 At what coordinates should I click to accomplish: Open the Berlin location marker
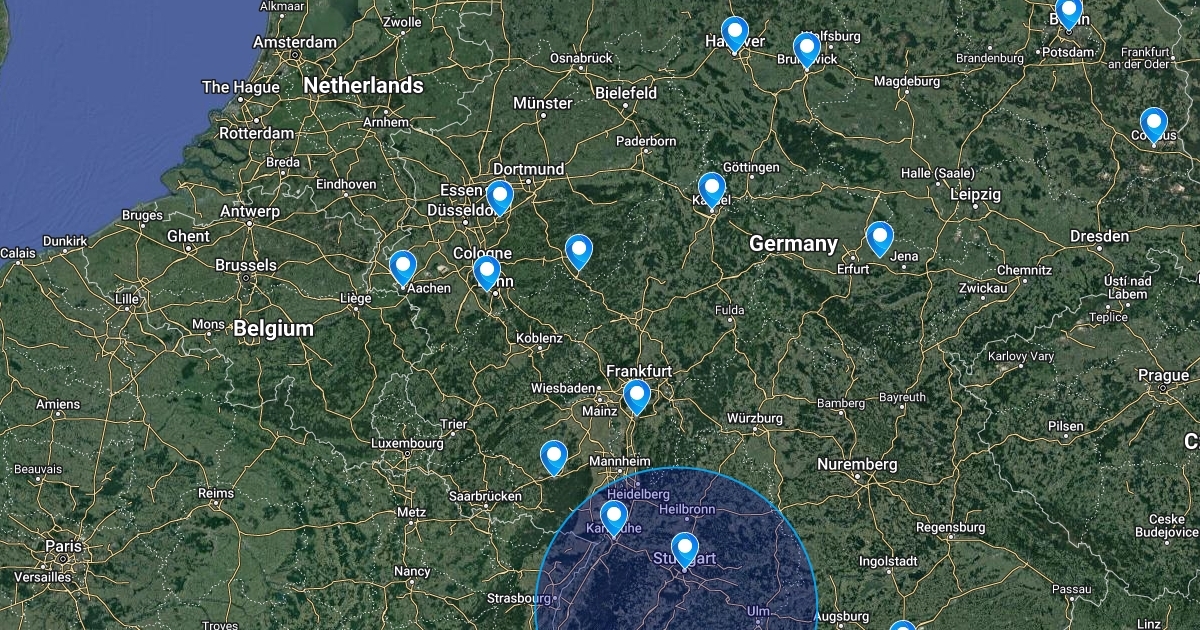(x=1069, y=12)
